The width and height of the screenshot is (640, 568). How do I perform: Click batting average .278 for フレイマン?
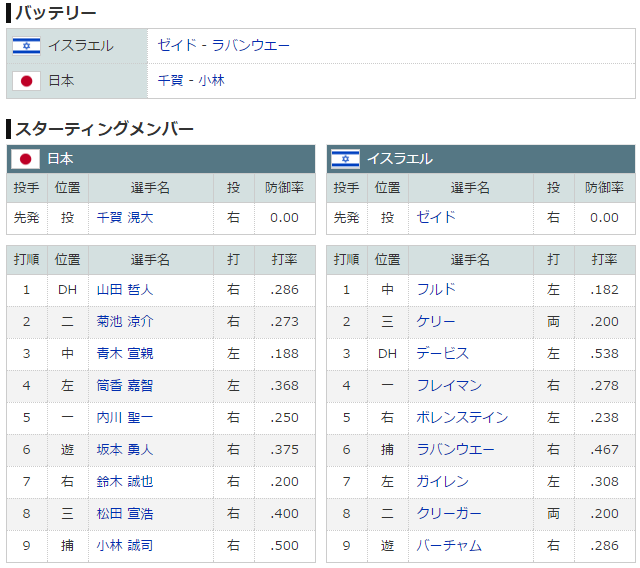[x=604, y=386]
